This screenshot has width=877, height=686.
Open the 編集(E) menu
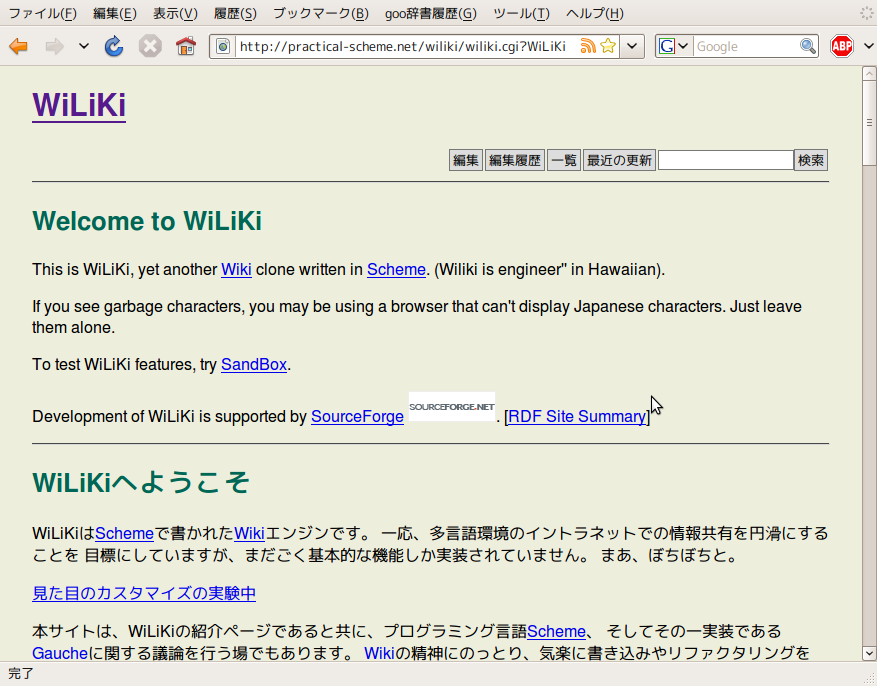coord(115,13)
